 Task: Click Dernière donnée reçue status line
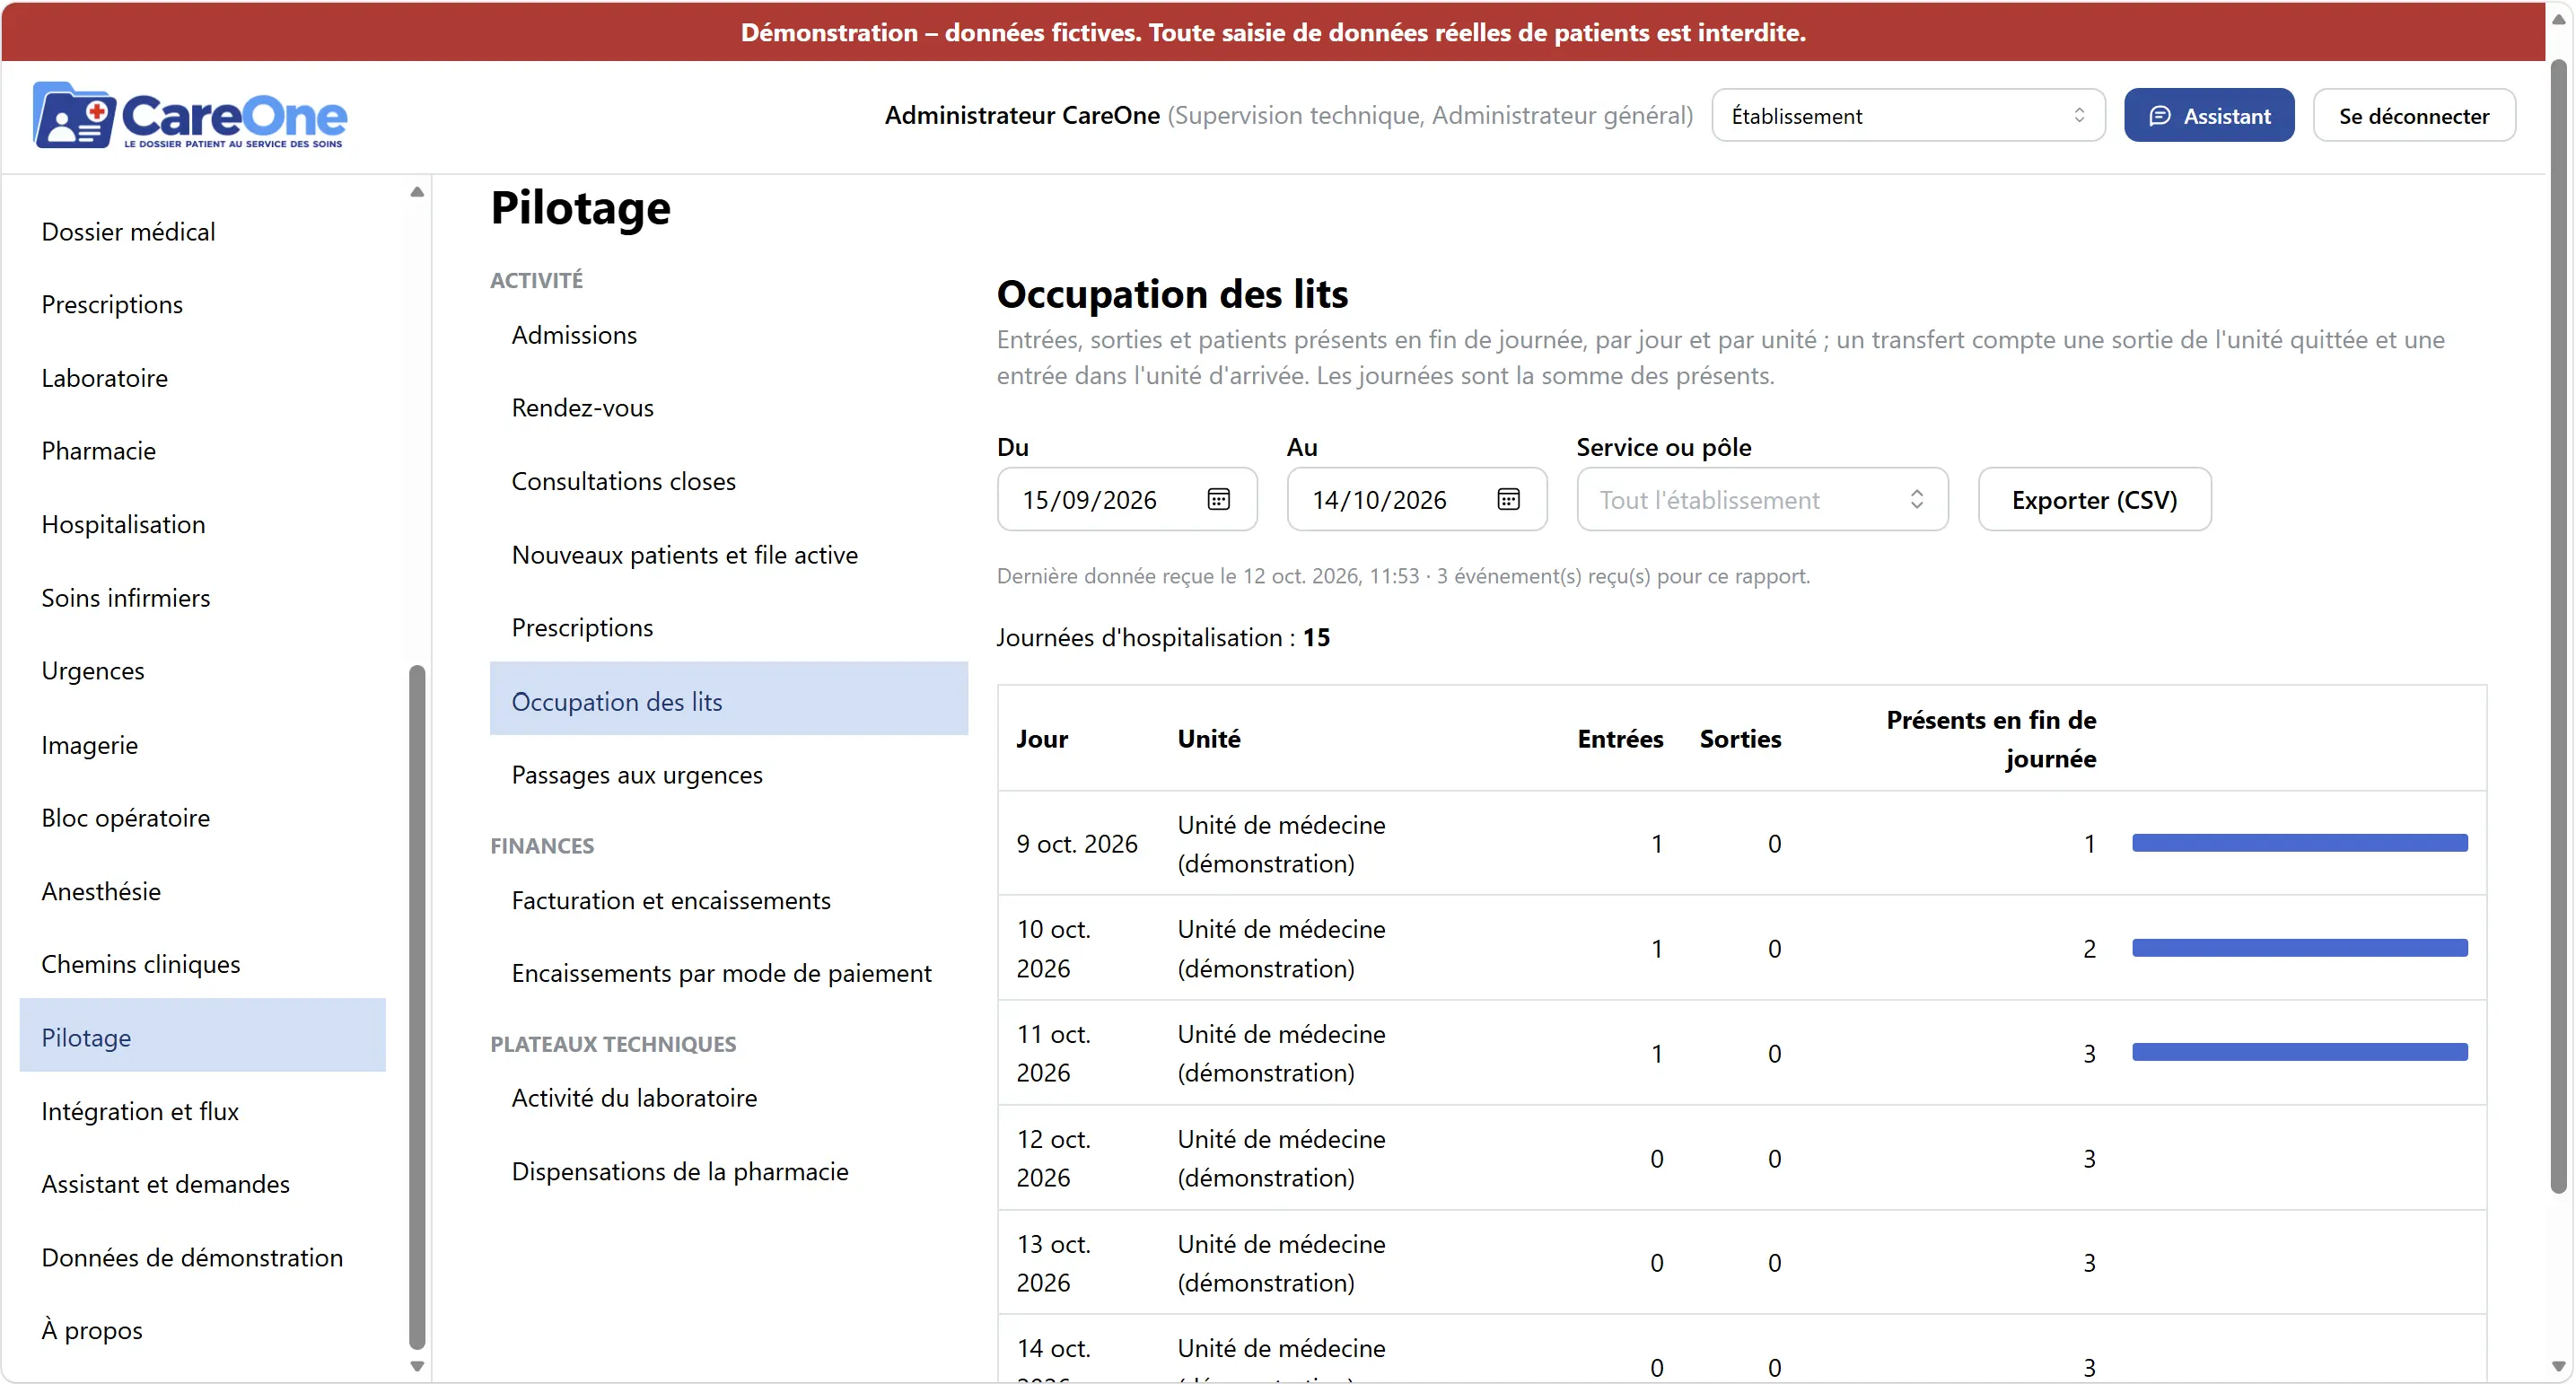click(x=1403, y=576)
